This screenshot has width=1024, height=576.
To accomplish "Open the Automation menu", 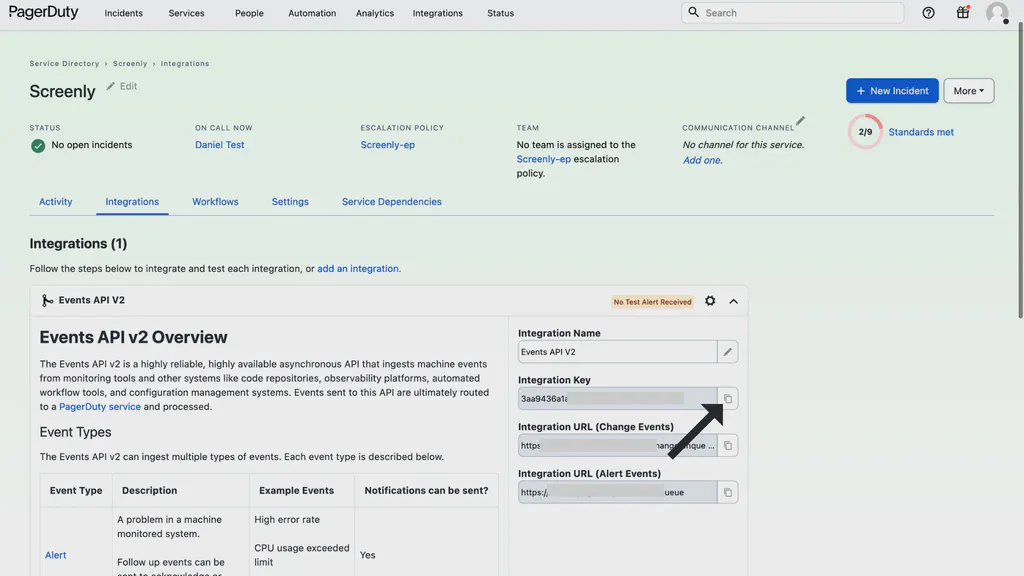I will point(311,13).
